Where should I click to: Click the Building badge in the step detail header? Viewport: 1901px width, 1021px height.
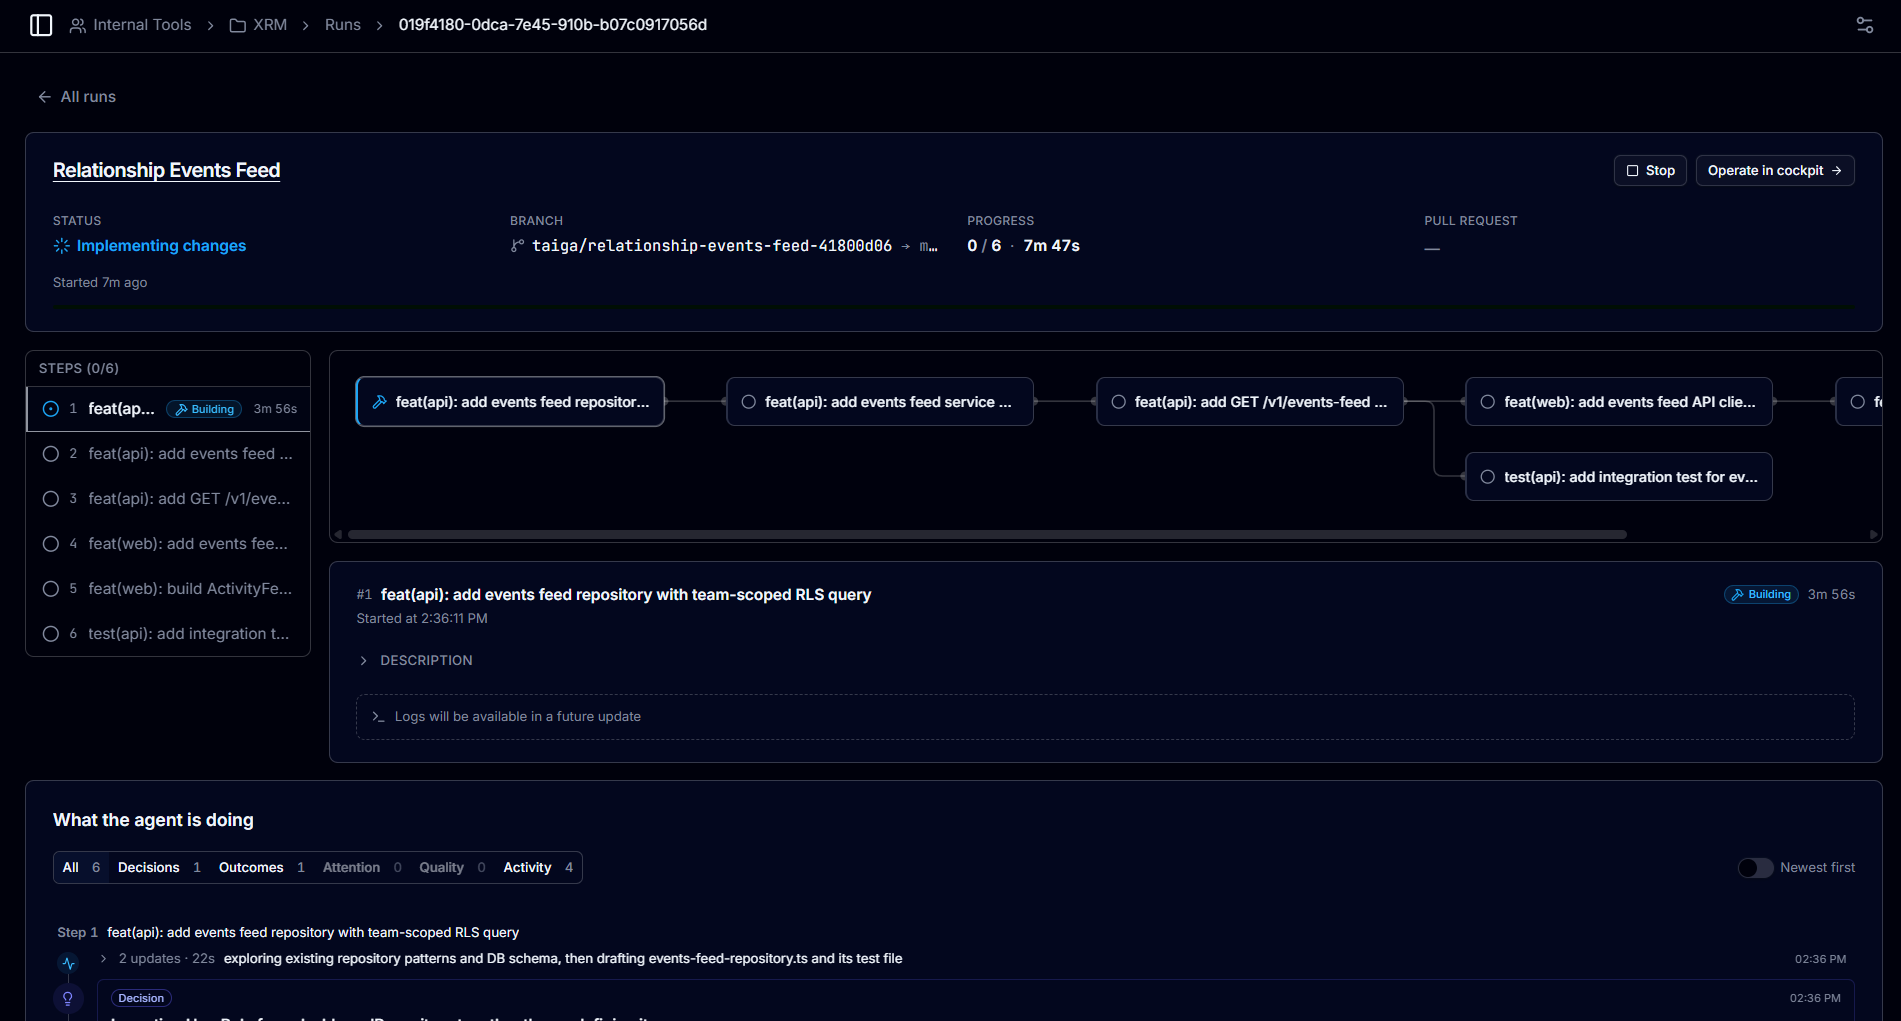point(1761,595)
